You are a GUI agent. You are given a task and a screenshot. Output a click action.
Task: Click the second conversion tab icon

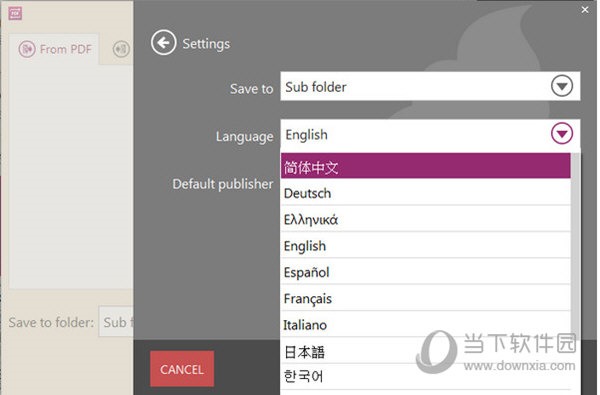[x=121, y=49]
